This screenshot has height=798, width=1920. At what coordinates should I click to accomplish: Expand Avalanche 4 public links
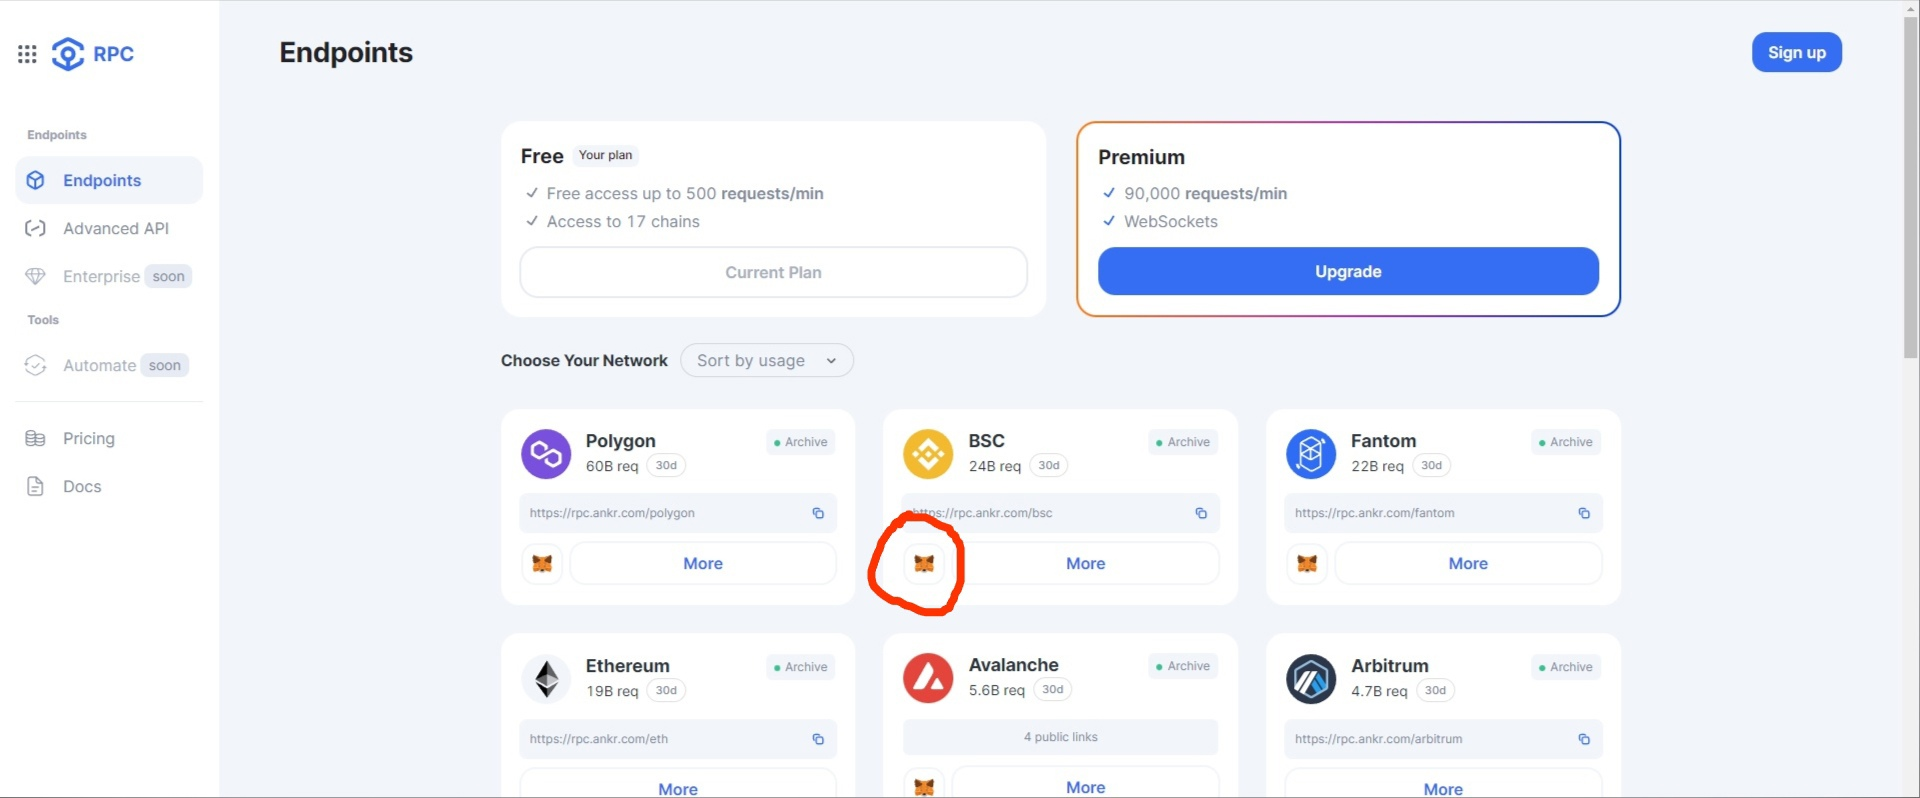tap(1060, 737)
